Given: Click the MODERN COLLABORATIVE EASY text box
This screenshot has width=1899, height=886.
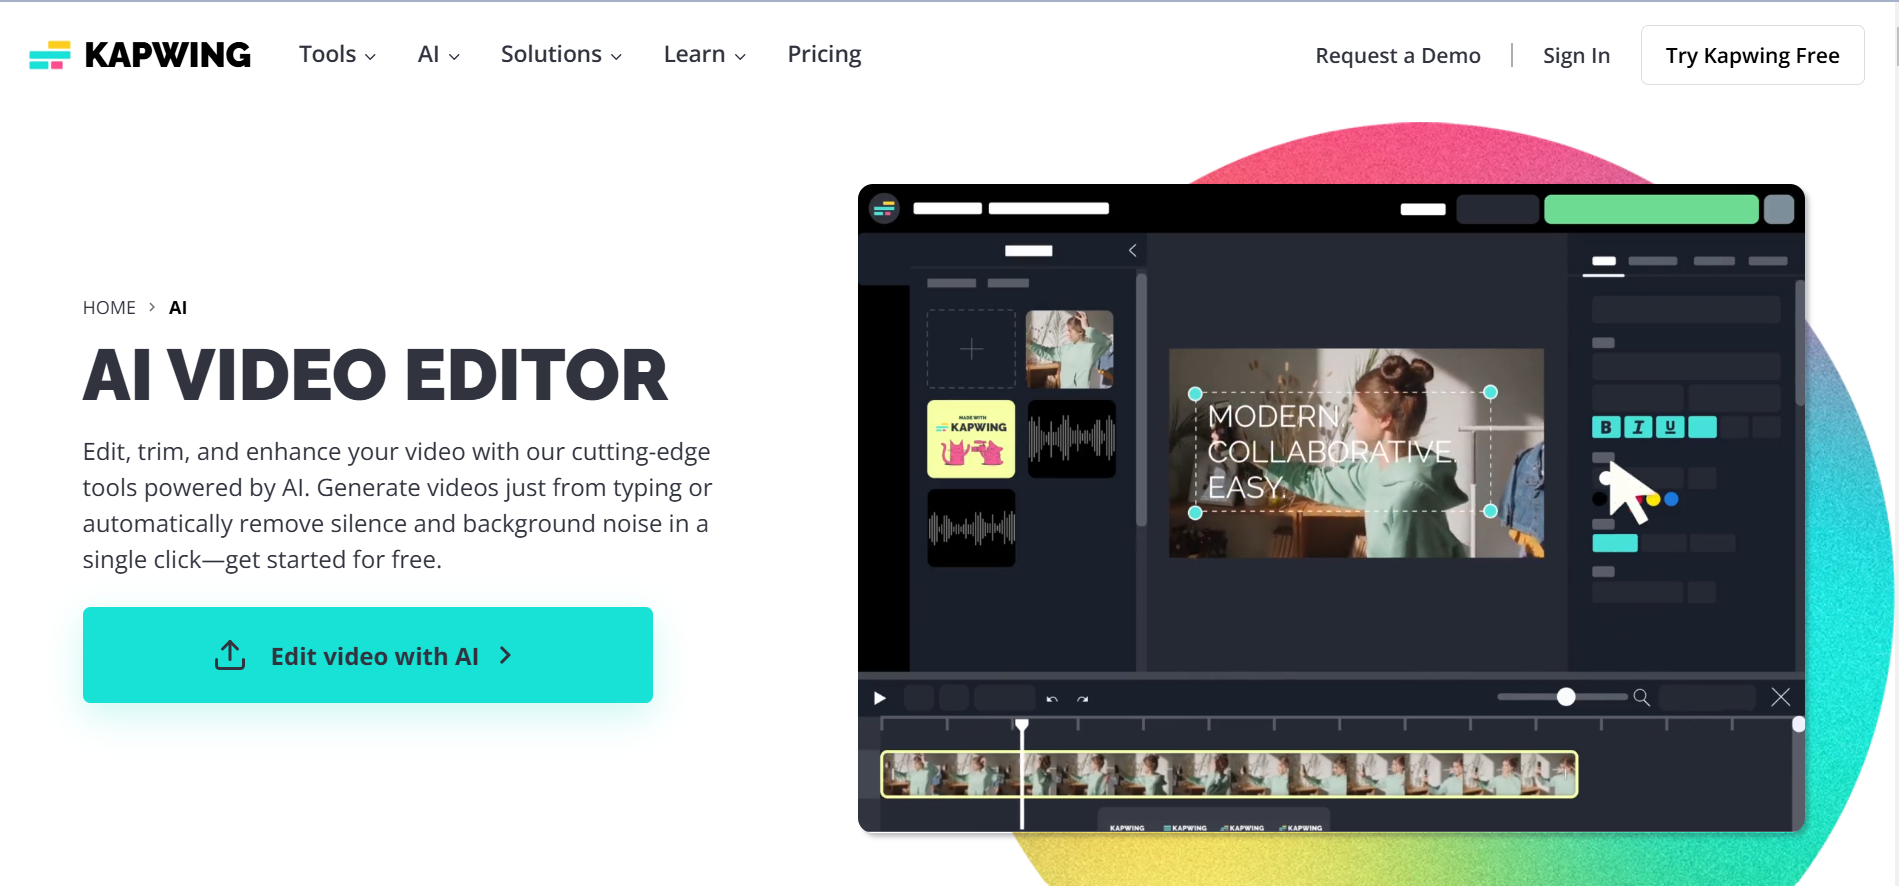Looking at the screenshot, I should click(x=1342, y=452).
